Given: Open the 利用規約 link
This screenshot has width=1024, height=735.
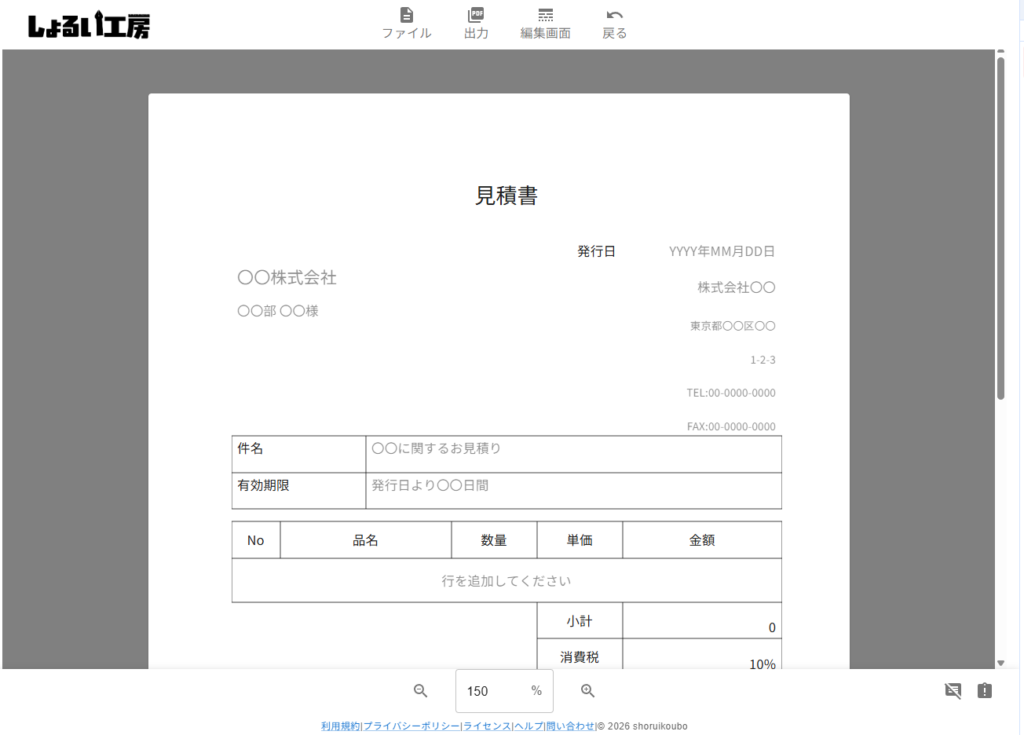Looking at the screenshot, I should 340,726.
